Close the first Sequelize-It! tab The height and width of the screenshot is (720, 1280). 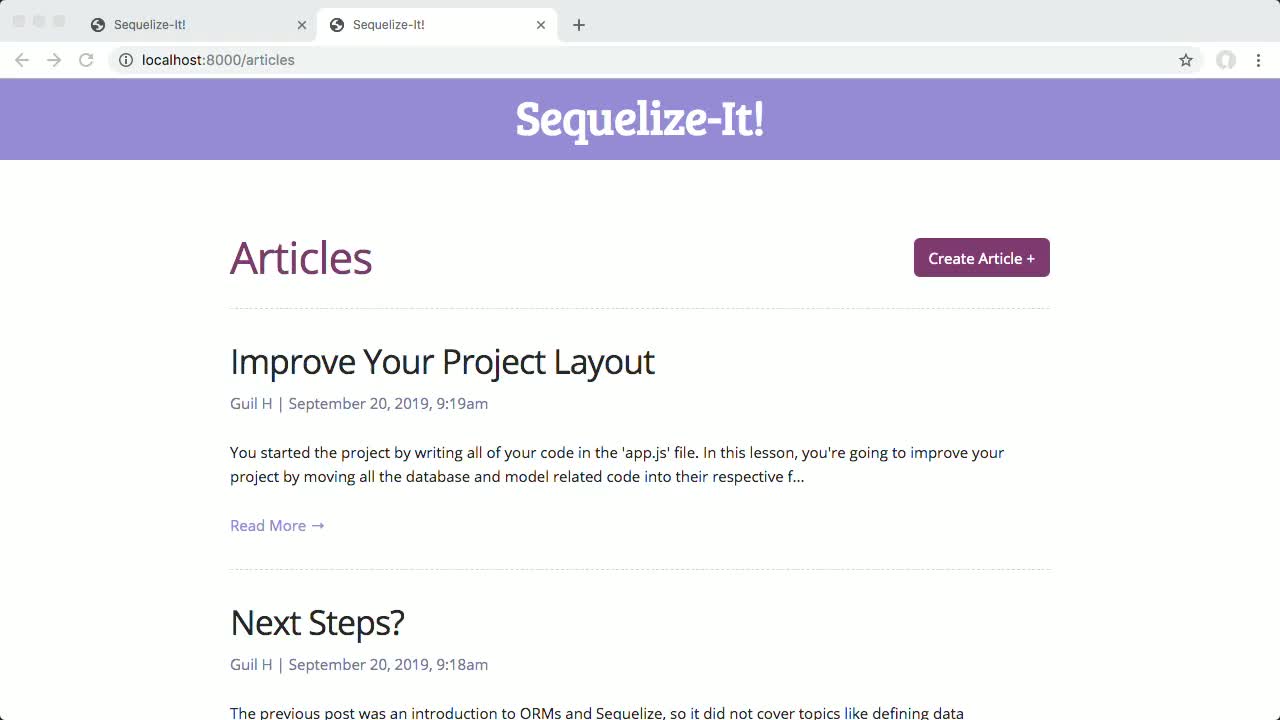(301, 24)
